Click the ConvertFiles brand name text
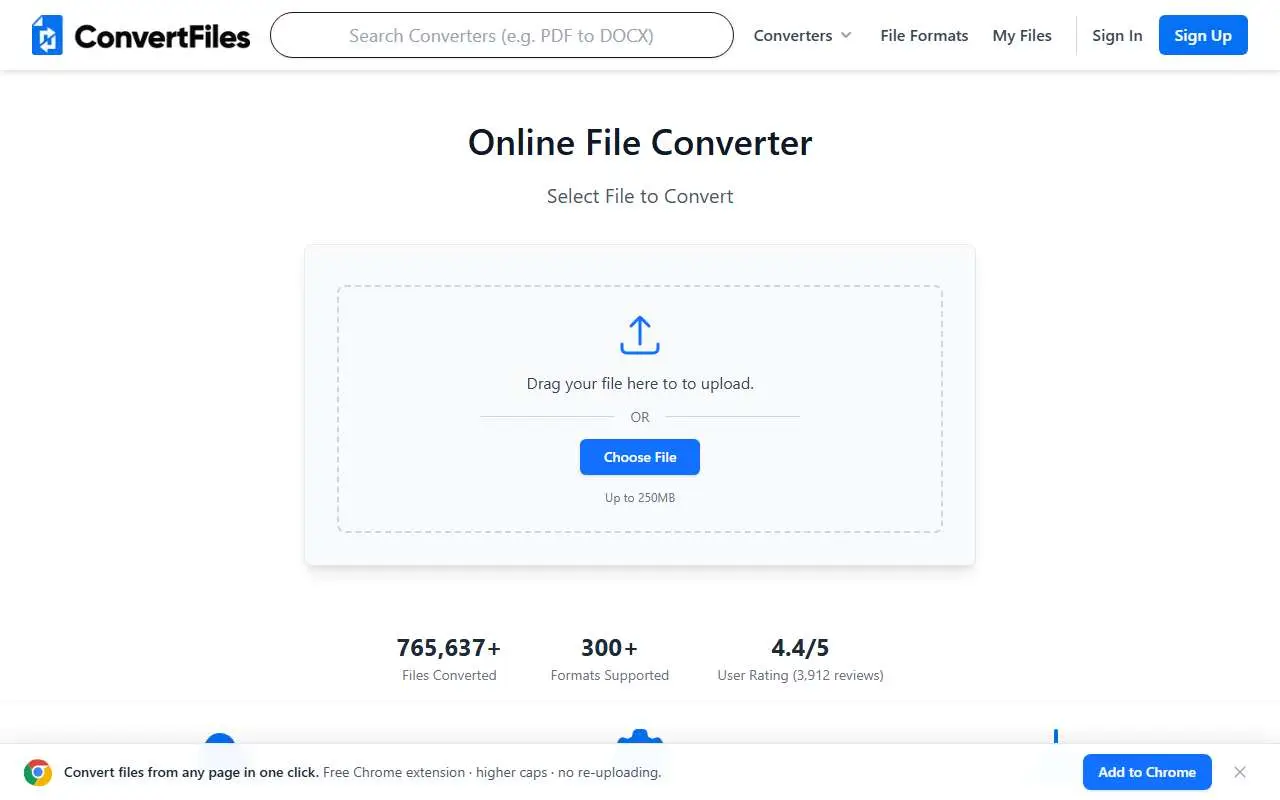The height and width of the screenshot is (800, 1280). (162, 36)
